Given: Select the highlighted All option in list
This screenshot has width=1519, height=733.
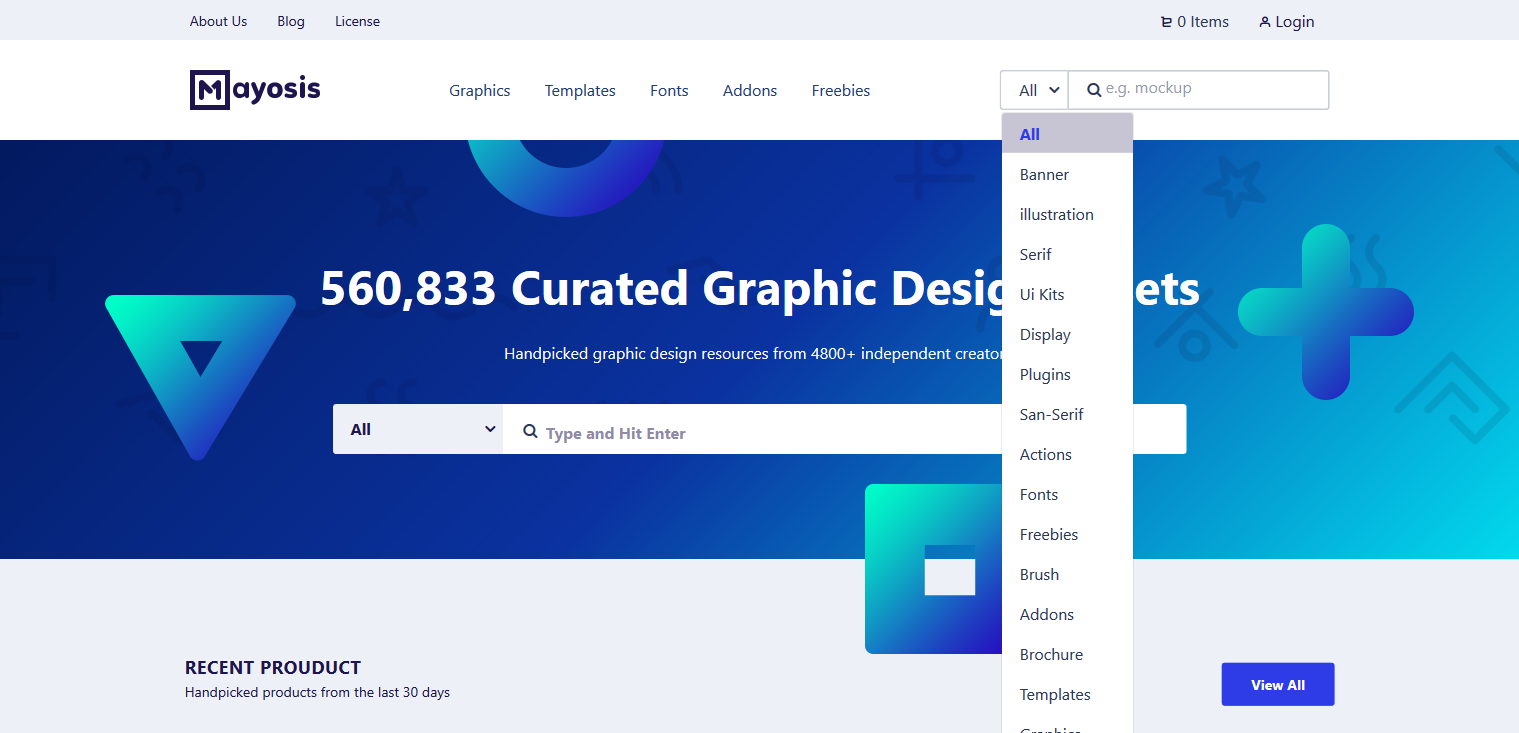Looking at the screenshot, I should coord(1067,134).
